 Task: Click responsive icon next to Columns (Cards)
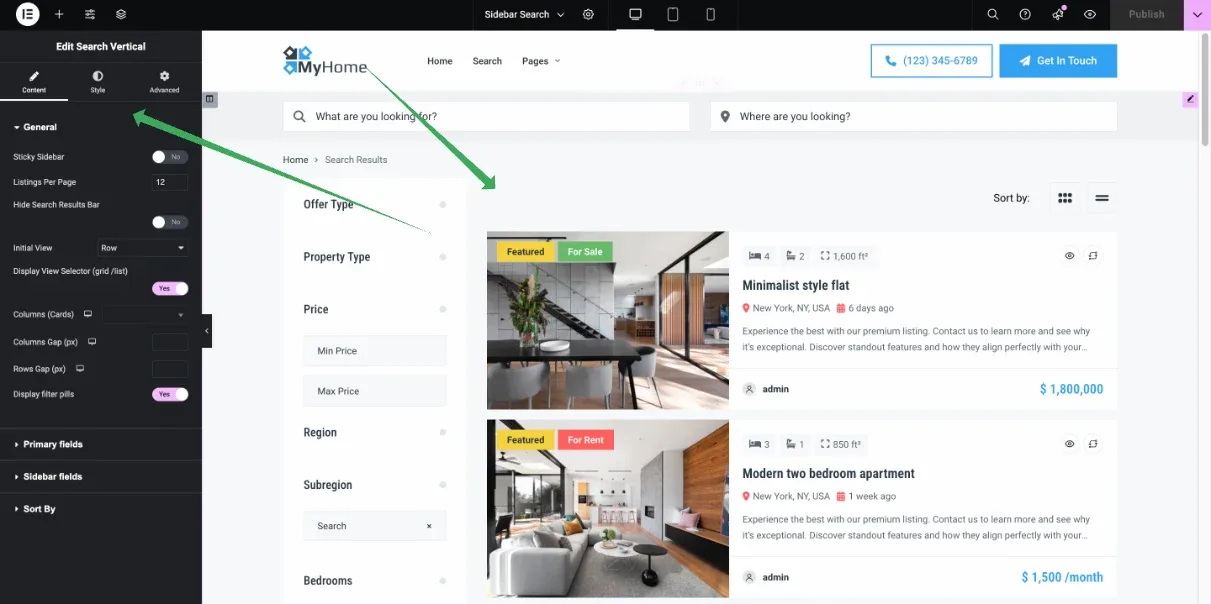[88, 314]
